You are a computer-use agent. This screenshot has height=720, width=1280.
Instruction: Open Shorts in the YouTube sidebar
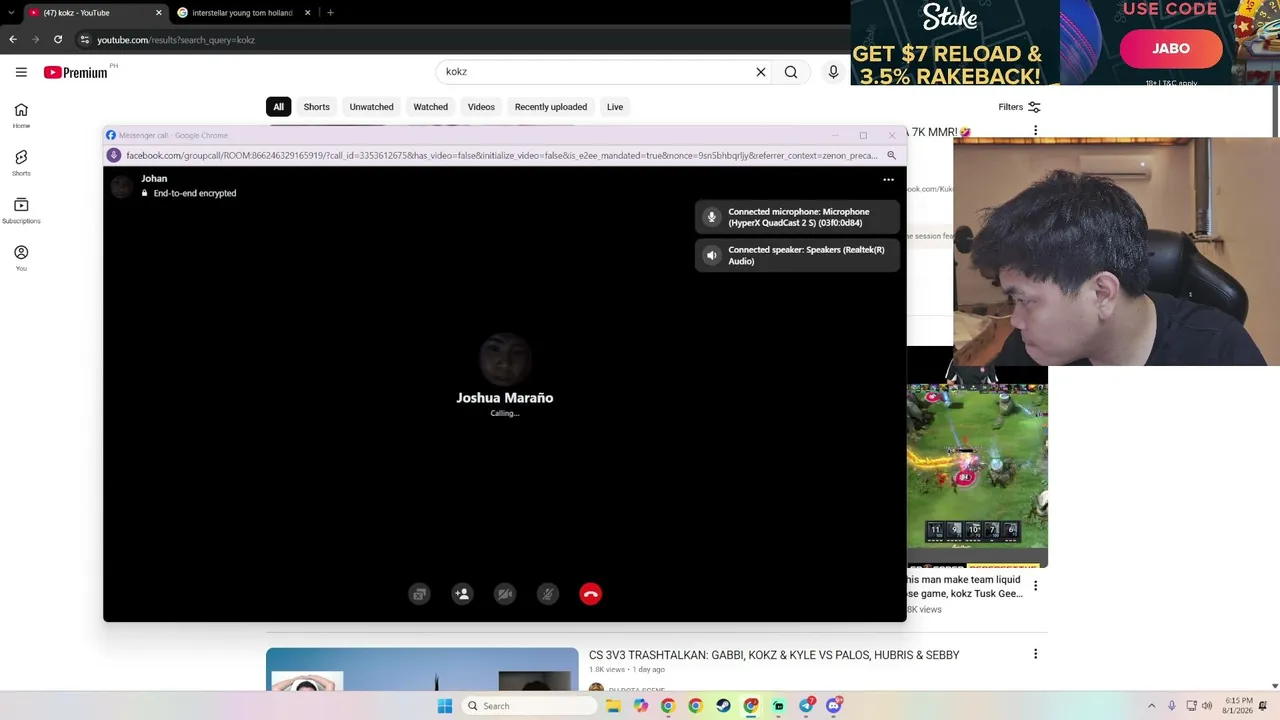21,163
